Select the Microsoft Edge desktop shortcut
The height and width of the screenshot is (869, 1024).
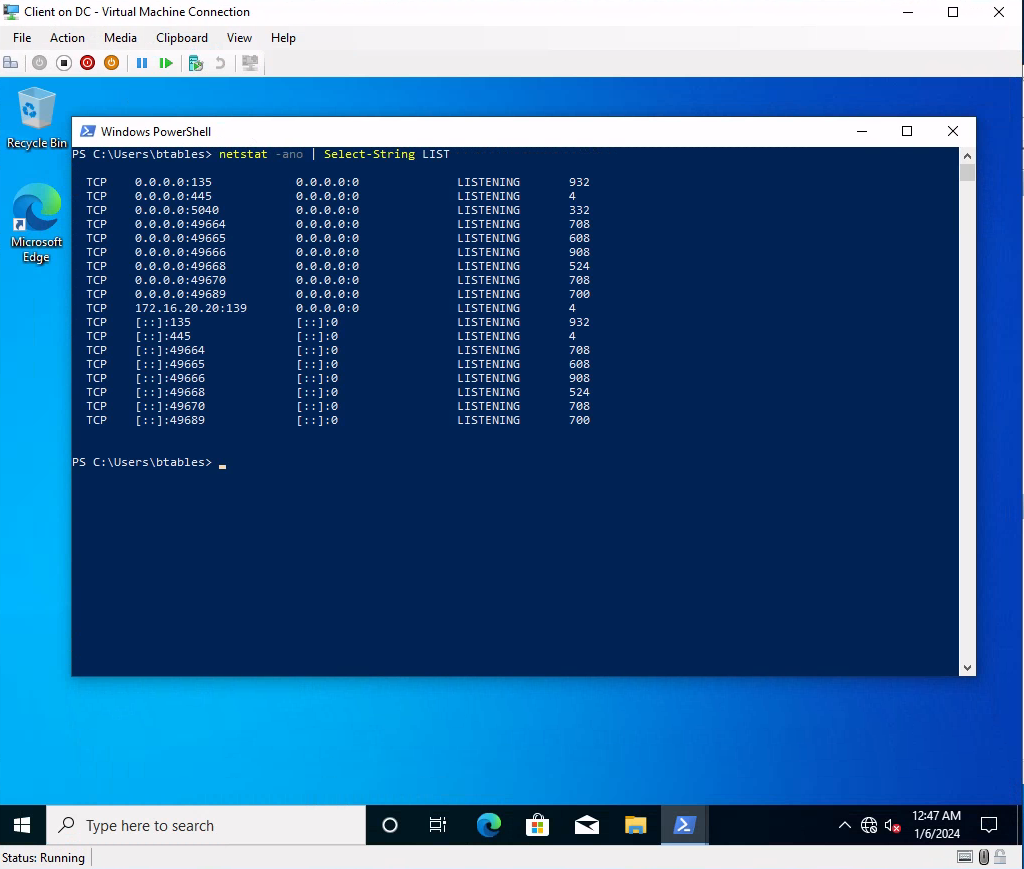click(37, 223)
